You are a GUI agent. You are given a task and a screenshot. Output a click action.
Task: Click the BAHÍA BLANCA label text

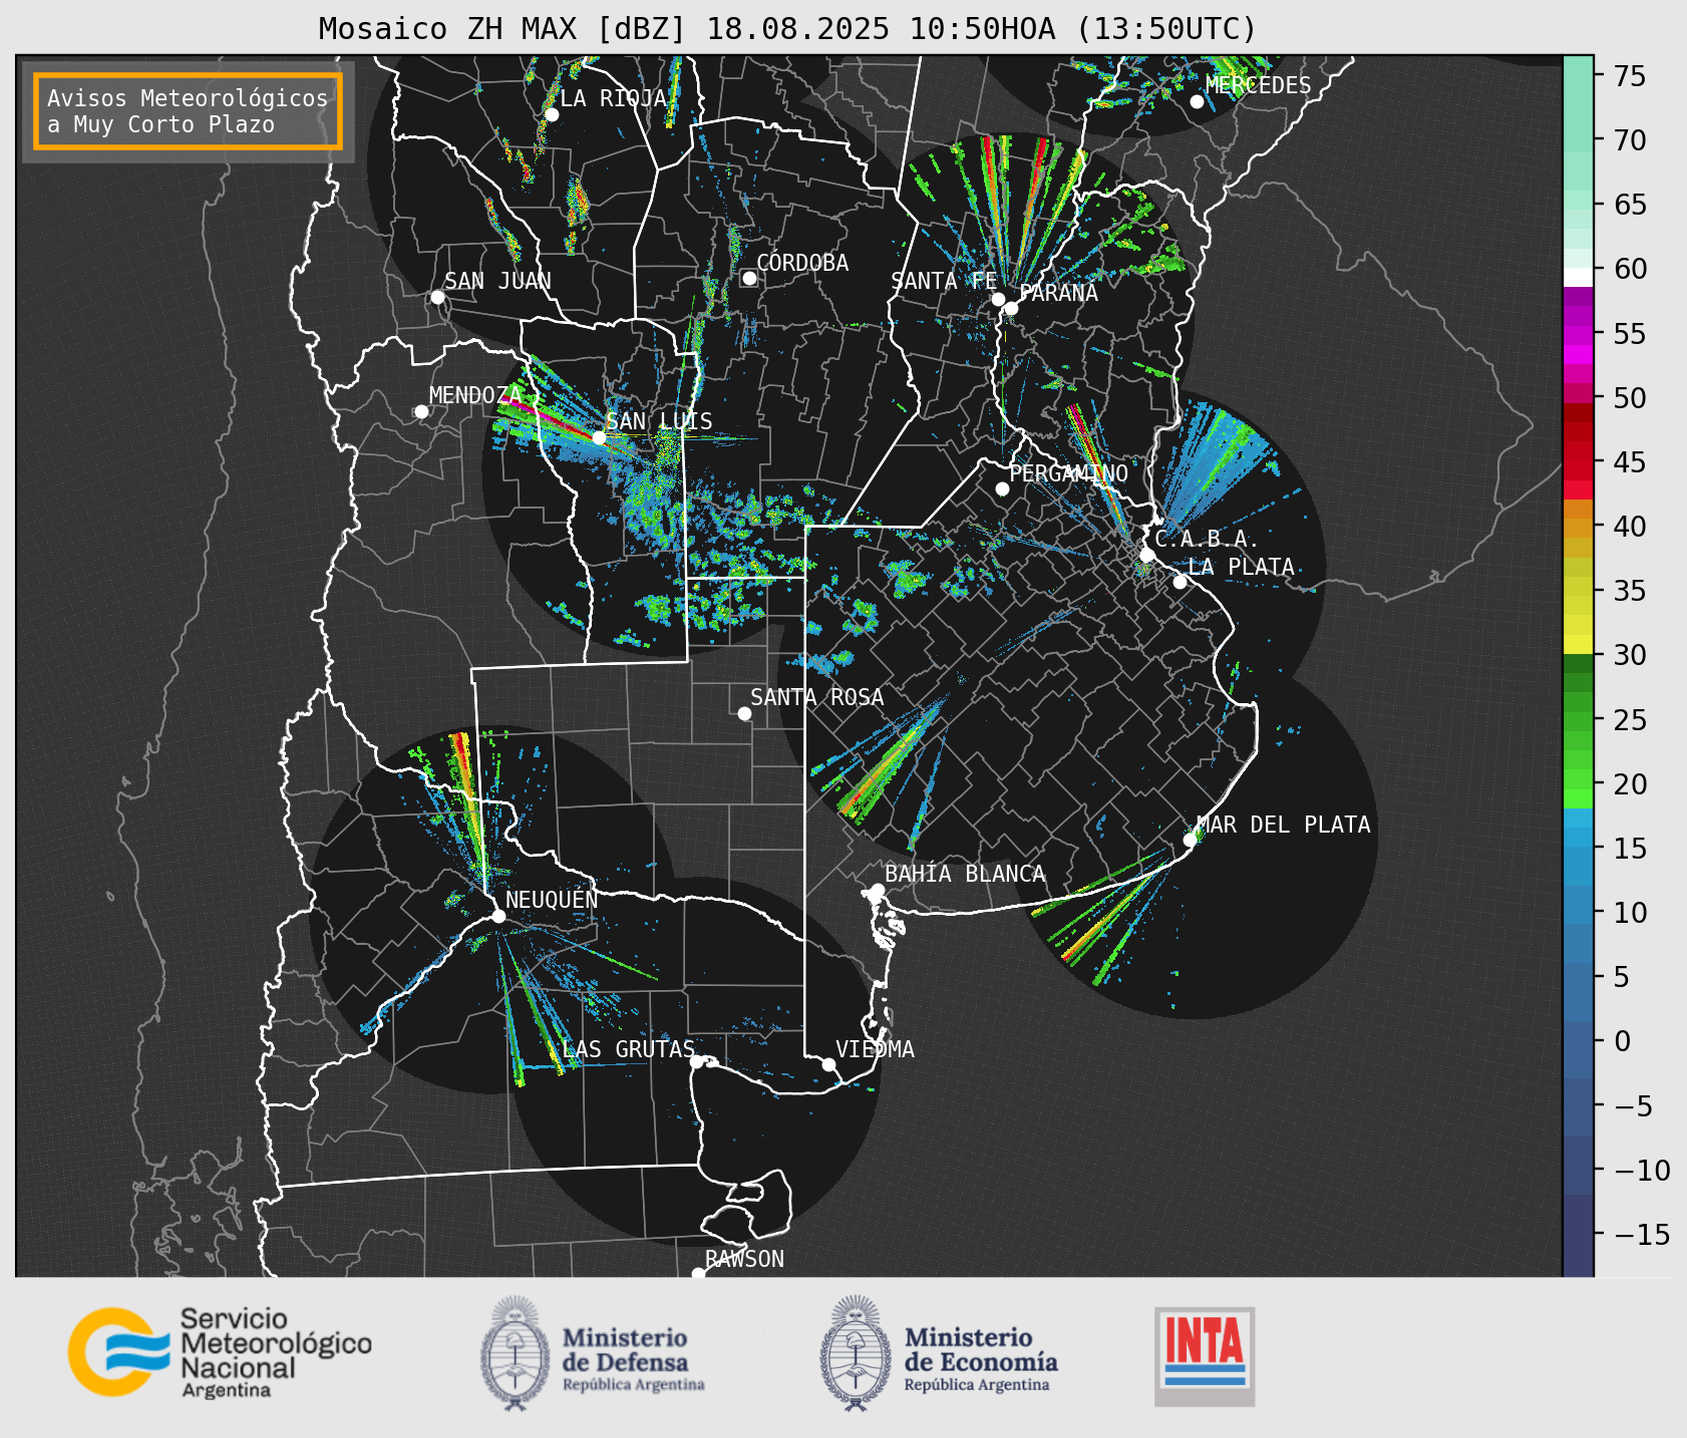(965, 874)
